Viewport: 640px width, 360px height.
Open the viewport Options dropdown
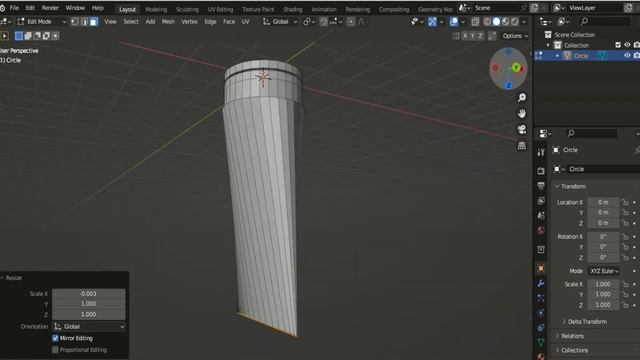pyautogui.click(x=515, y=36)
